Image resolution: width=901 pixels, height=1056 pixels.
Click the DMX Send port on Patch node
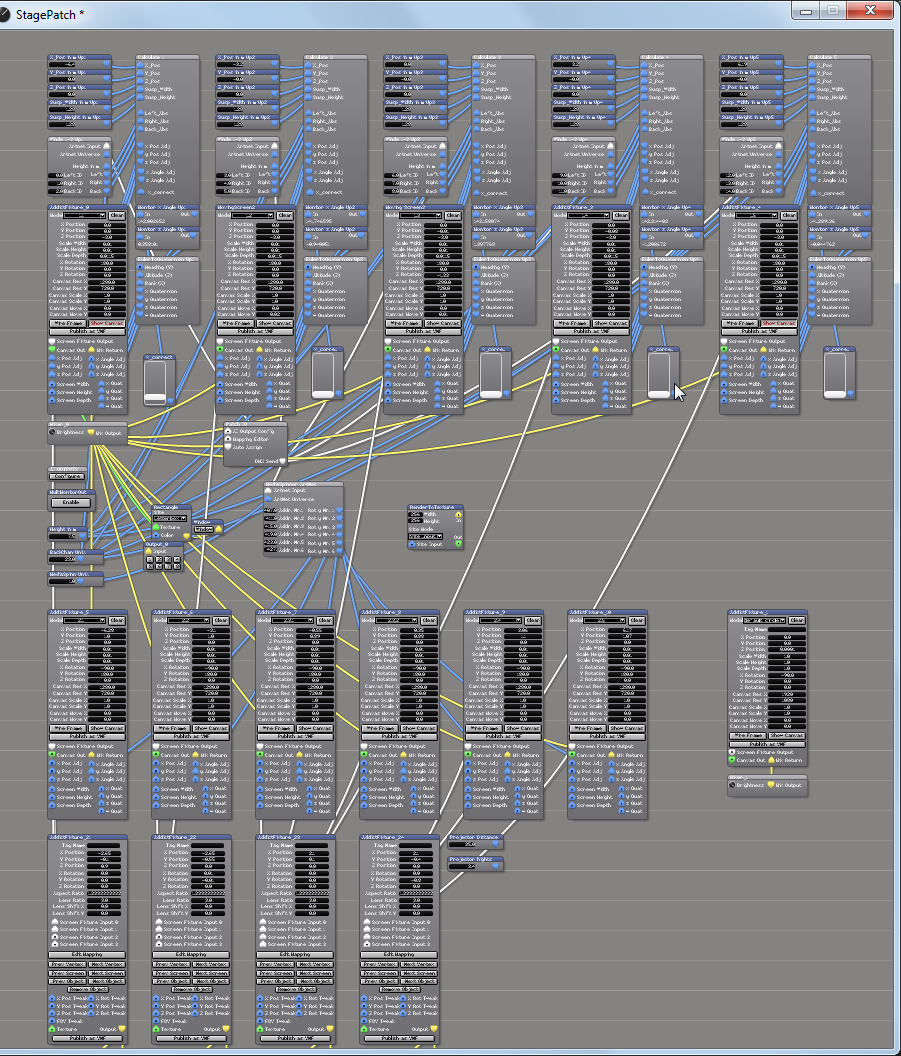(283, 461)
